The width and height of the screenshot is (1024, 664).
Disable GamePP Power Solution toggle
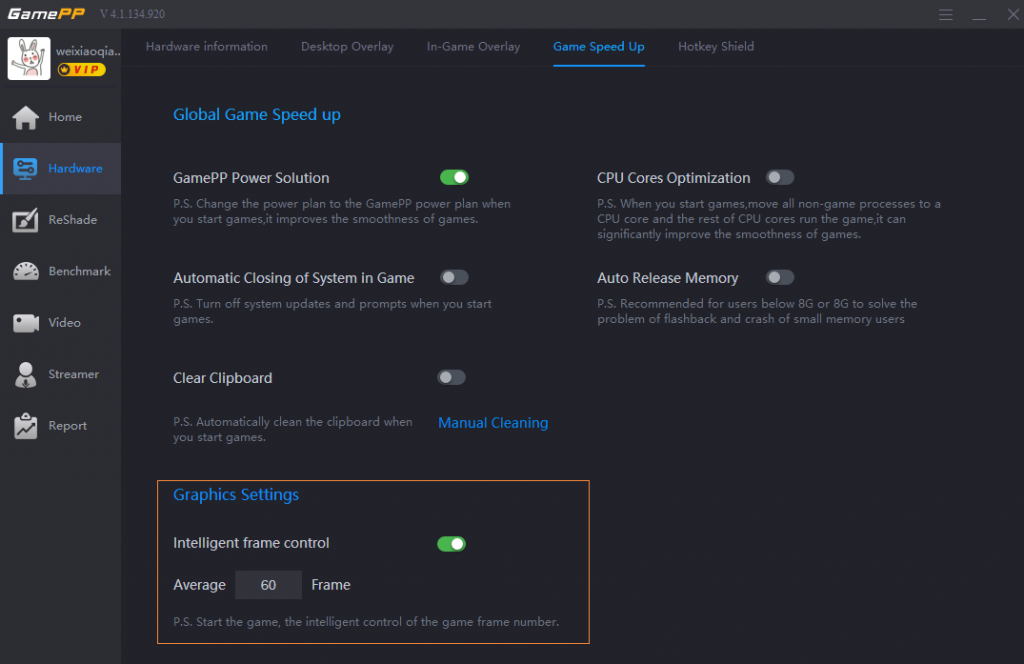[x=454, y=178]
